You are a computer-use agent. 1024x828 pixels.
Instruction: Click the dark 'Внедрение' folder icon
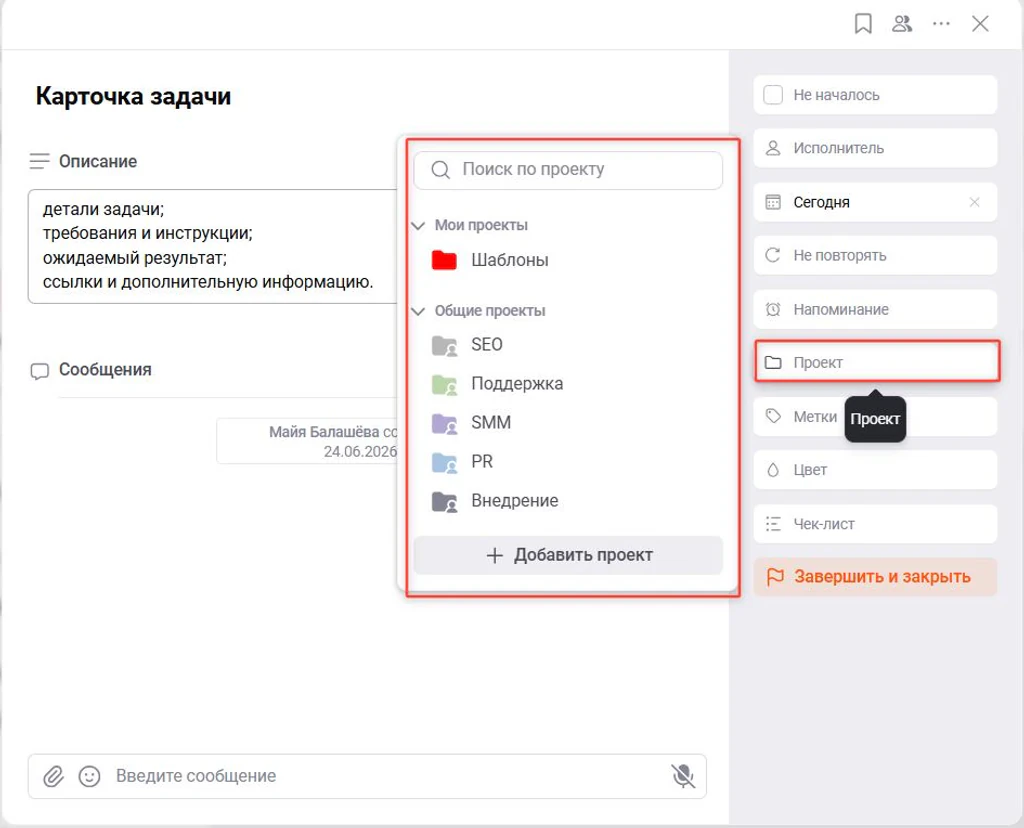click(x=444, y=502)
